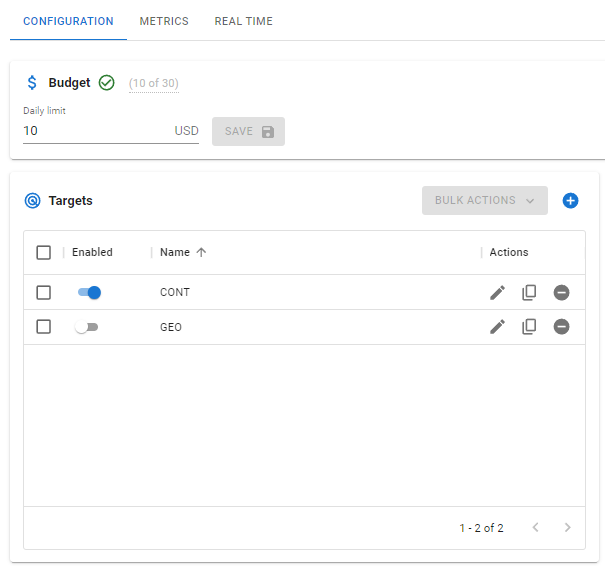Sort targets by Name column header

click(175, 252)
